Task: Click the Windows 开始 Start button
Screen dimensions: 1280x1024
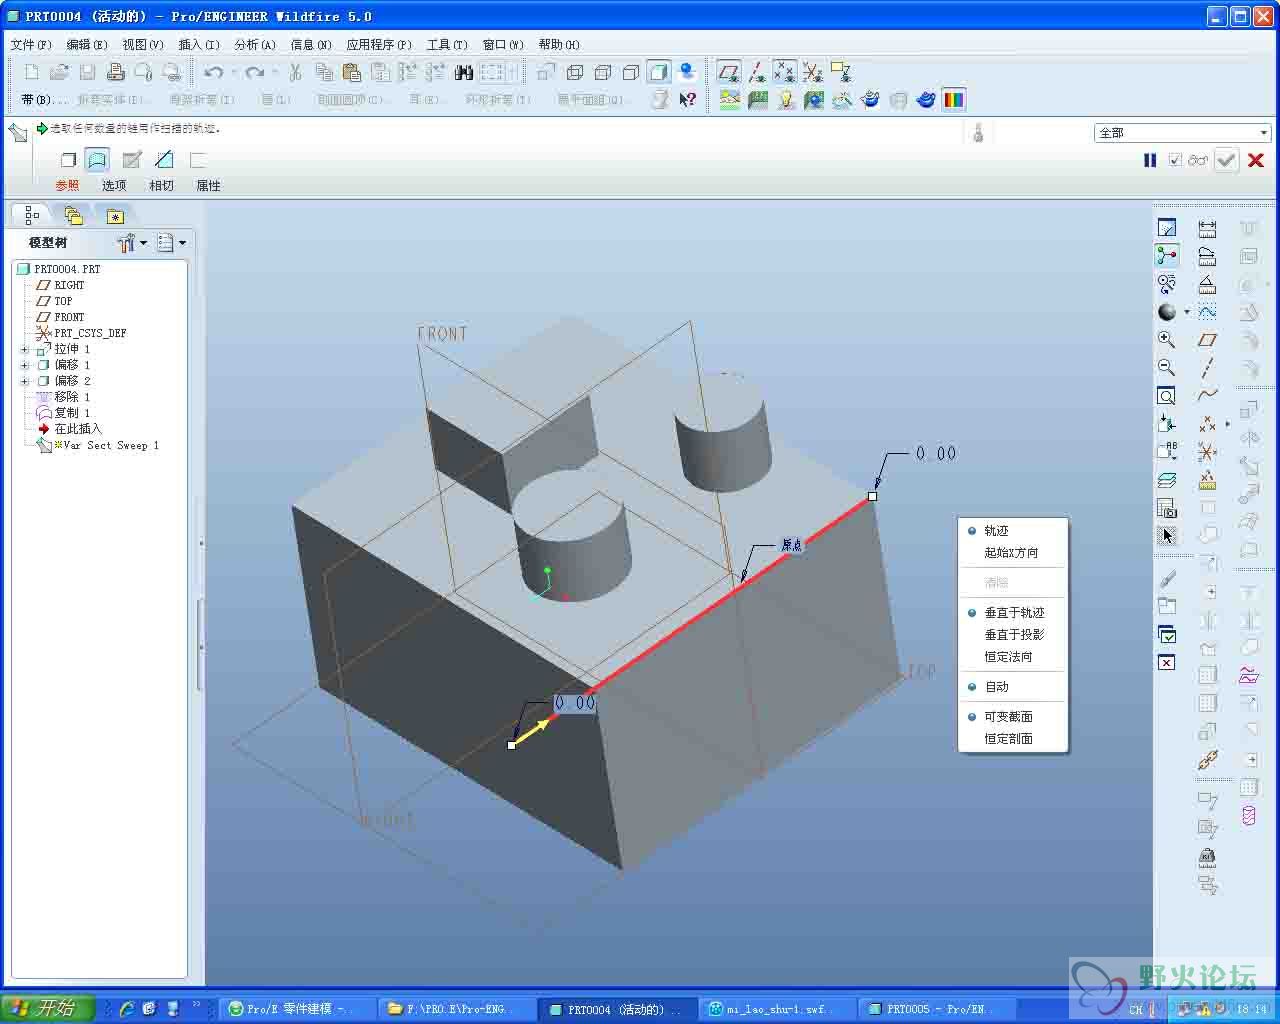Action: [x=47, y=1009]
